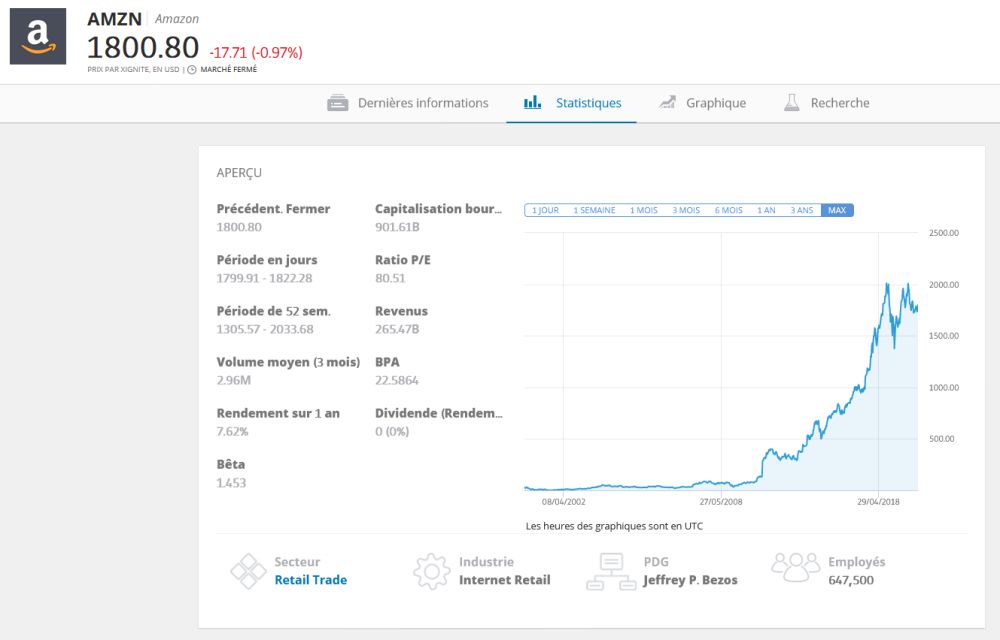Click the 3 MOIS range button
This screenshot has width=1000, height=640.
pos(686,210)
